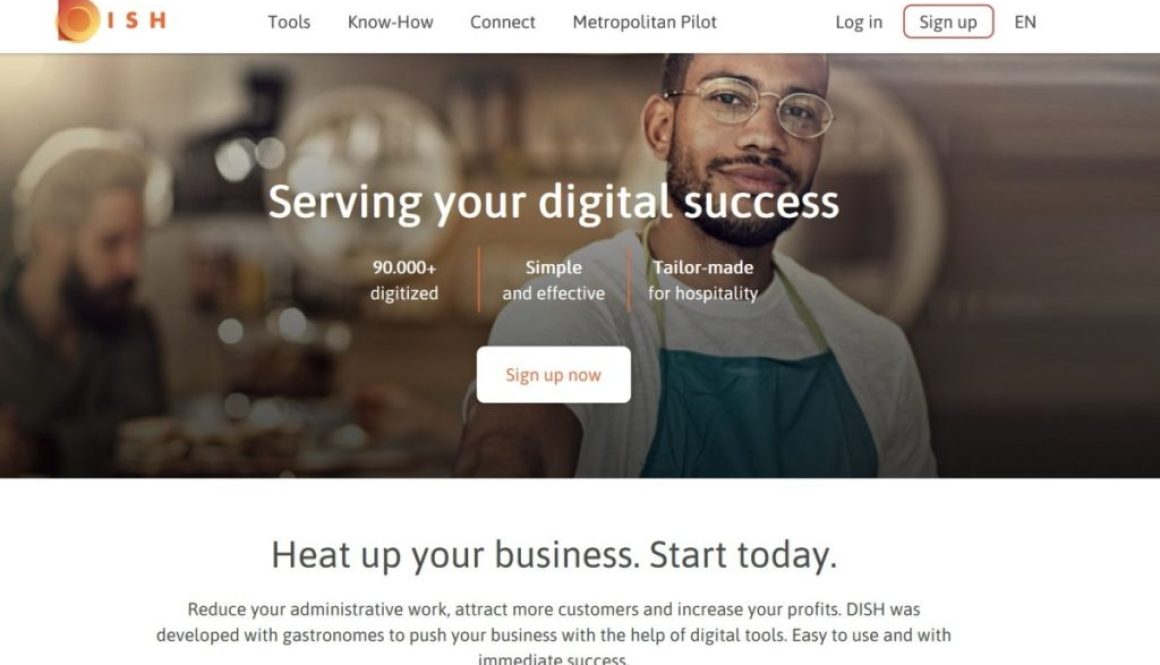Click the Log in link
The height and width of the screenshot is (665, 1160).
coord(858,22)
